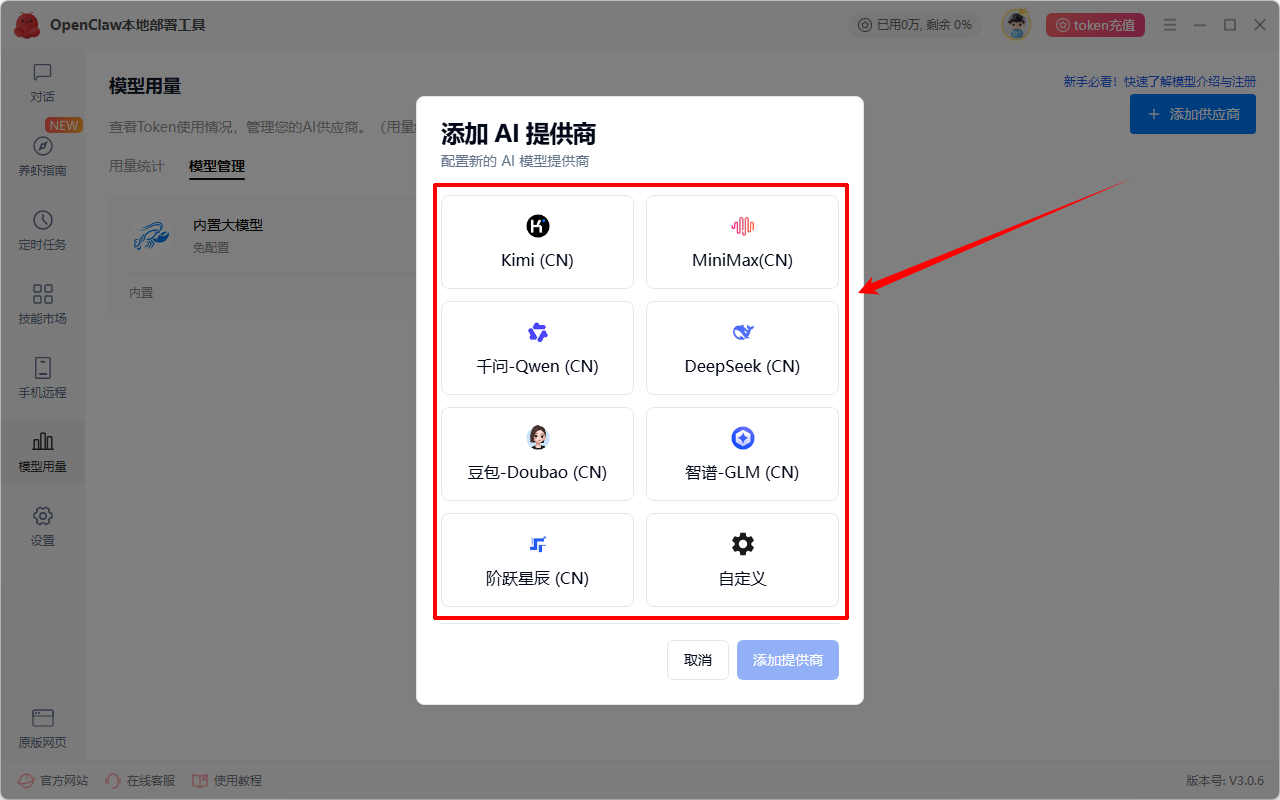This screenshot has height=800, width=1280.
Task: Click the 模型用量 page heading
Action: (145, 87)
